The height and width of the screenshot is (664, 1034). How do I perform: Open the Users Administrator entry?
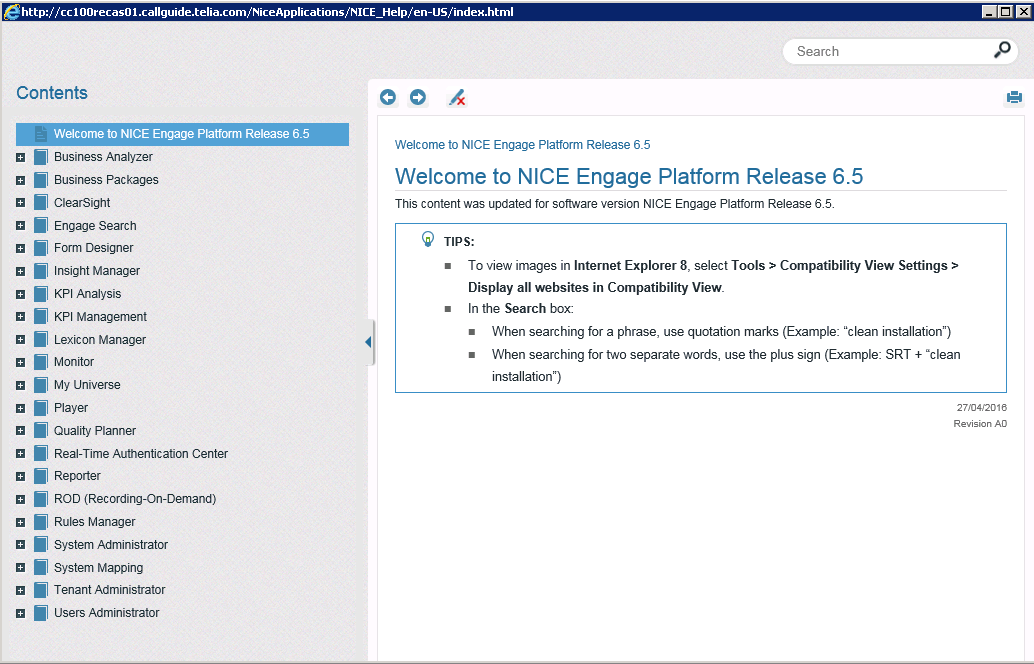point(106,613)
